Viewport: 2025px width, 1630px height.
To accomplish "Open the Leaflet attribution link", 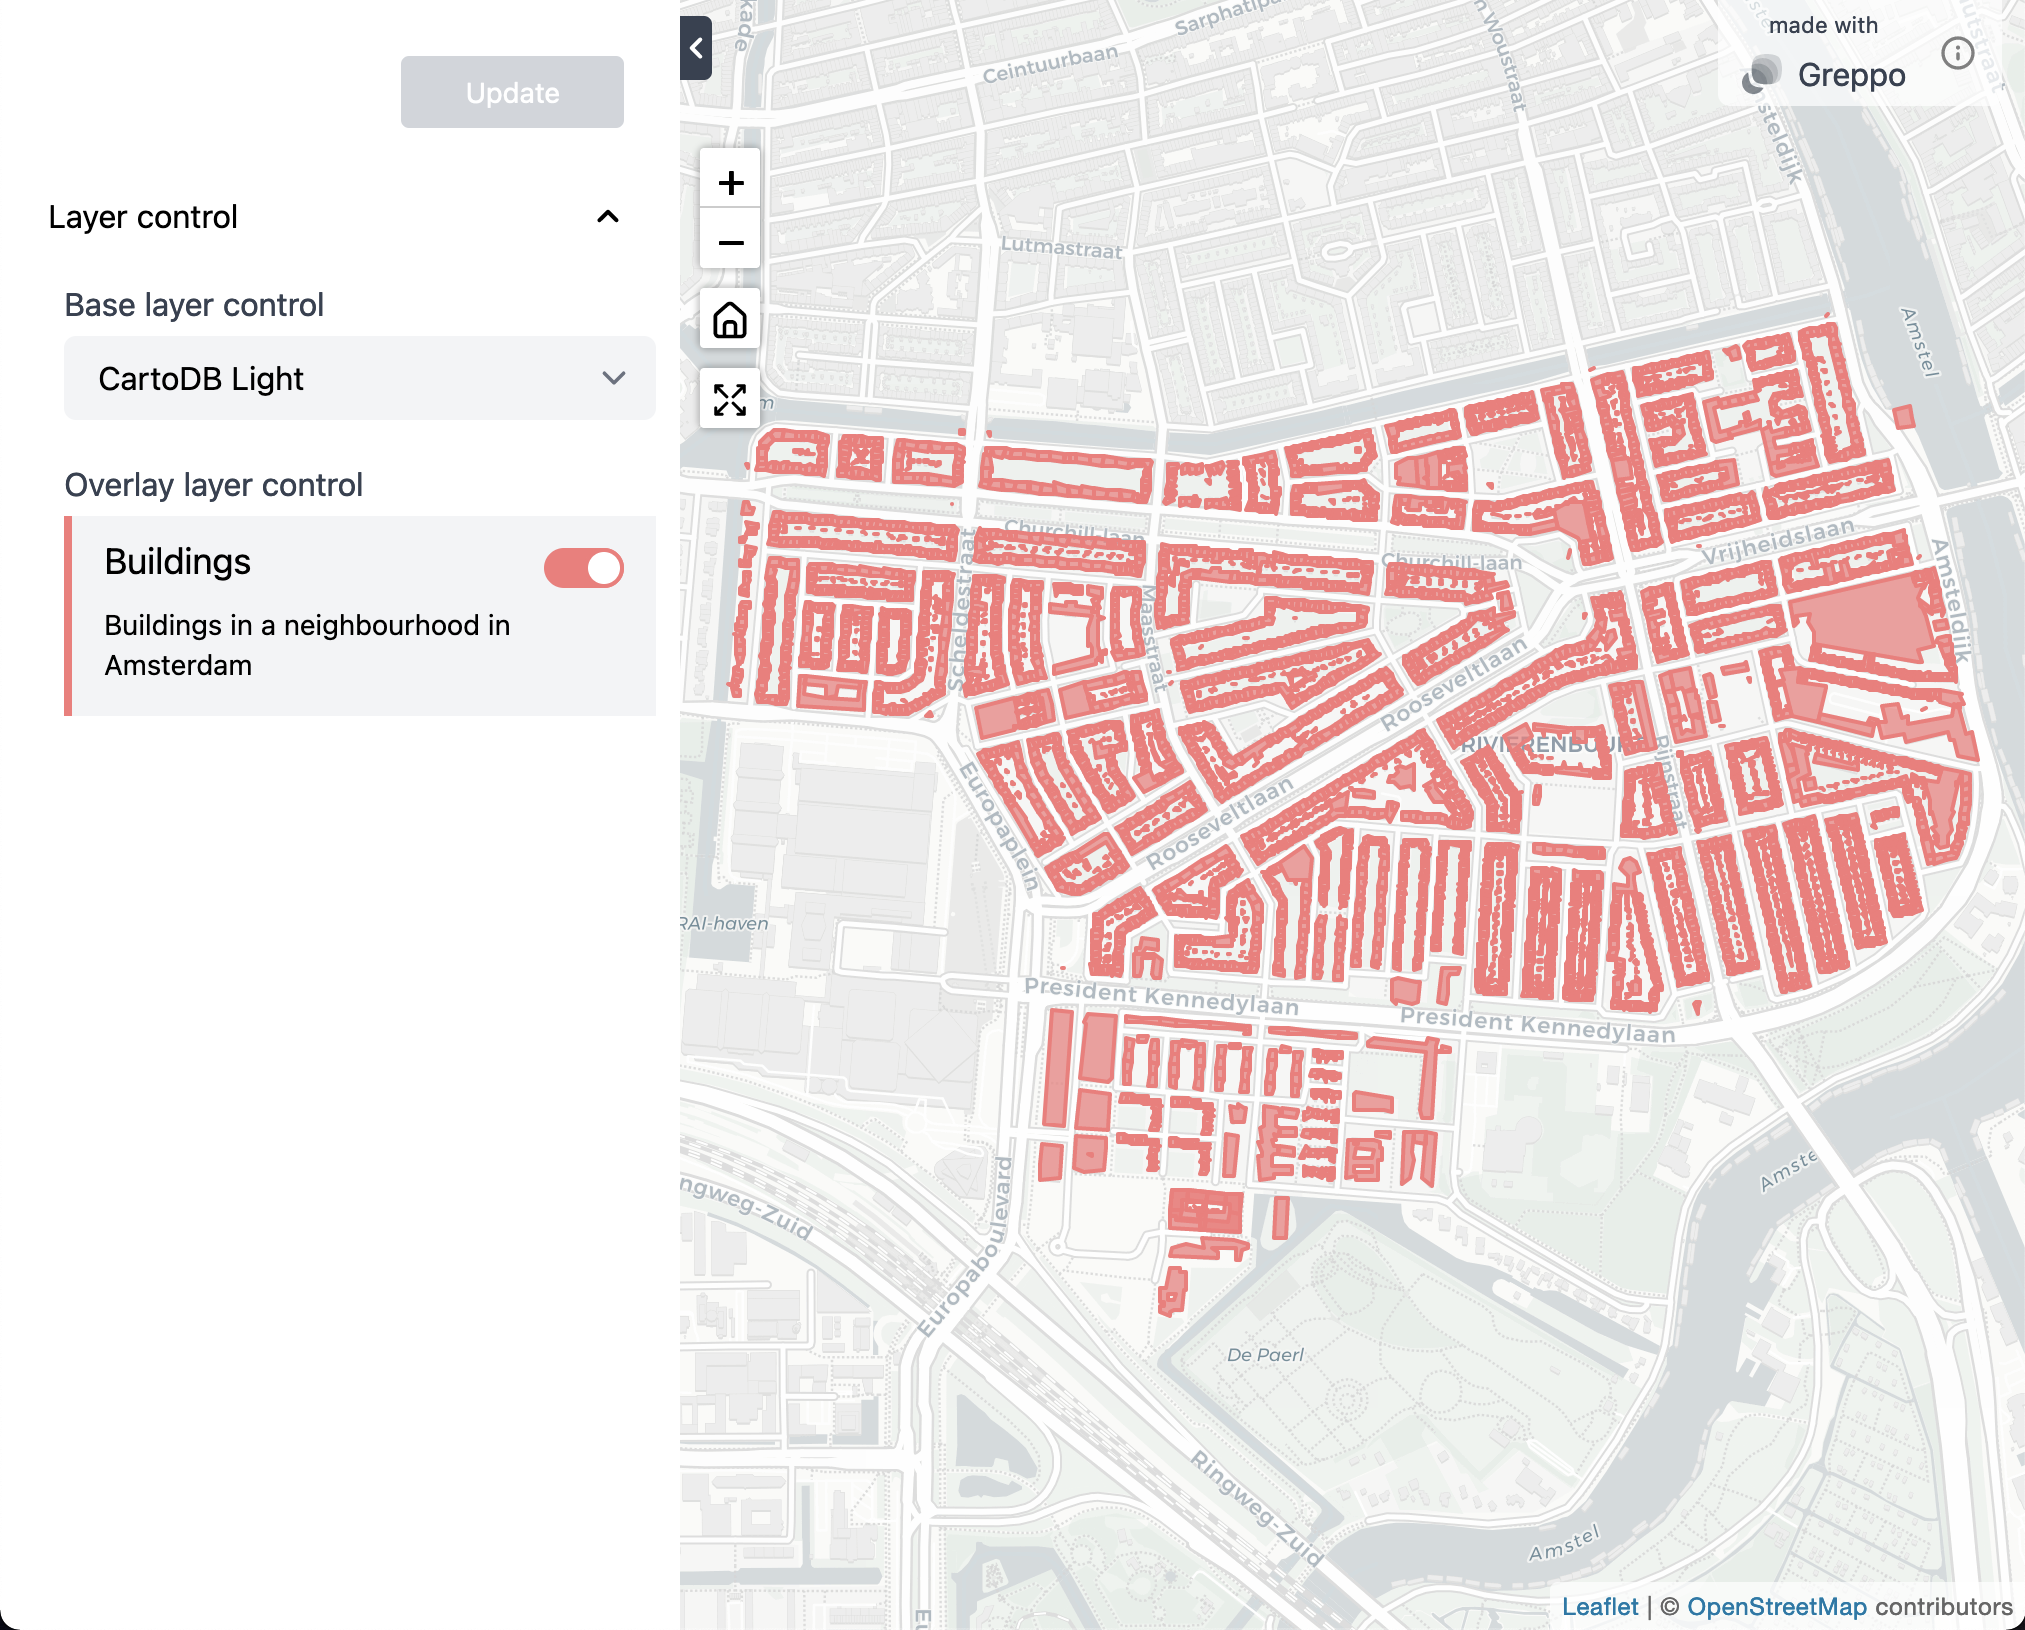I will pyautogui.click(x=1599, y=1606).
